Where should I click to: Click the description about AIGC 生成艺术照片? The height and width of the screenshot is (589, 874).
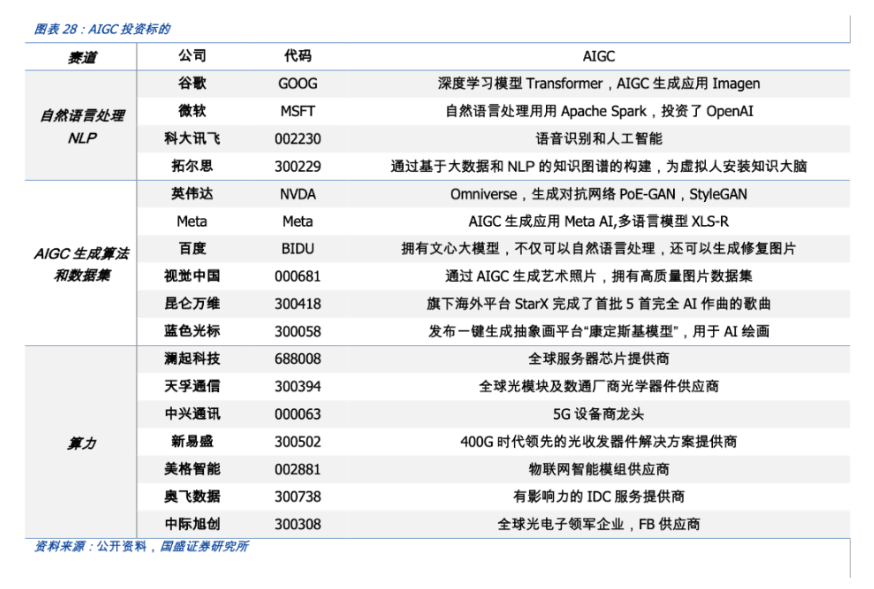click(599, 276)
